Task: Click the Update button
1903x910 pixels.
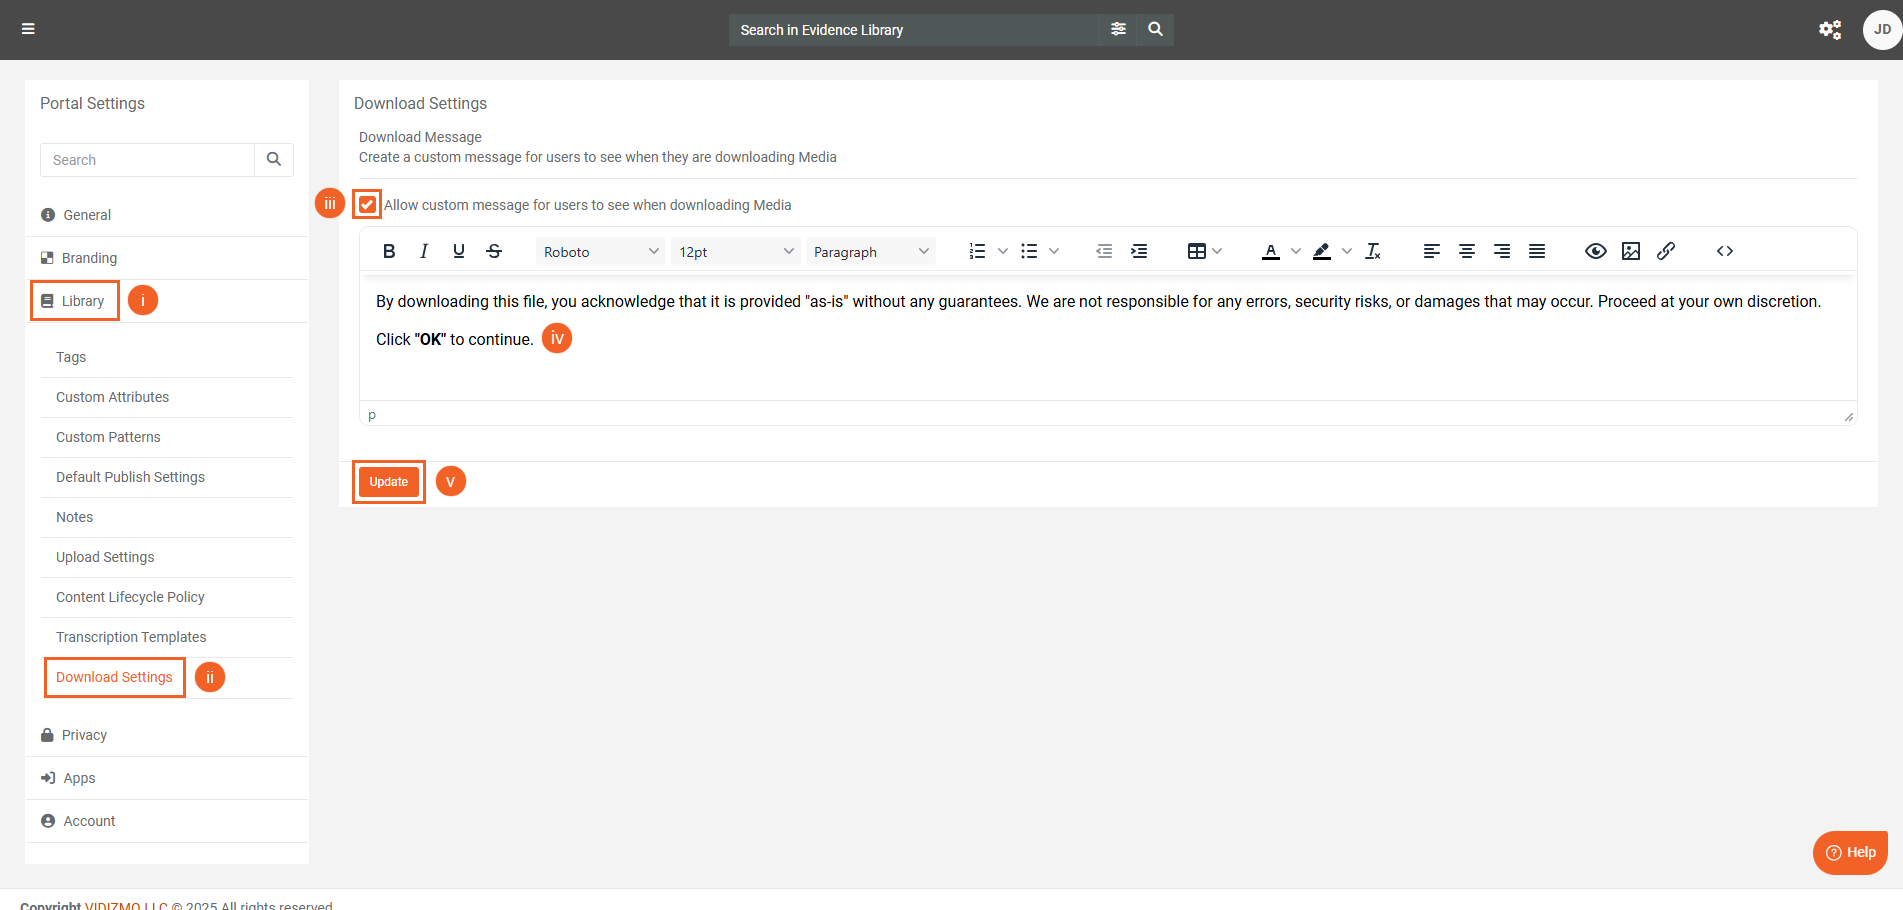Action: tap(389, 482)
